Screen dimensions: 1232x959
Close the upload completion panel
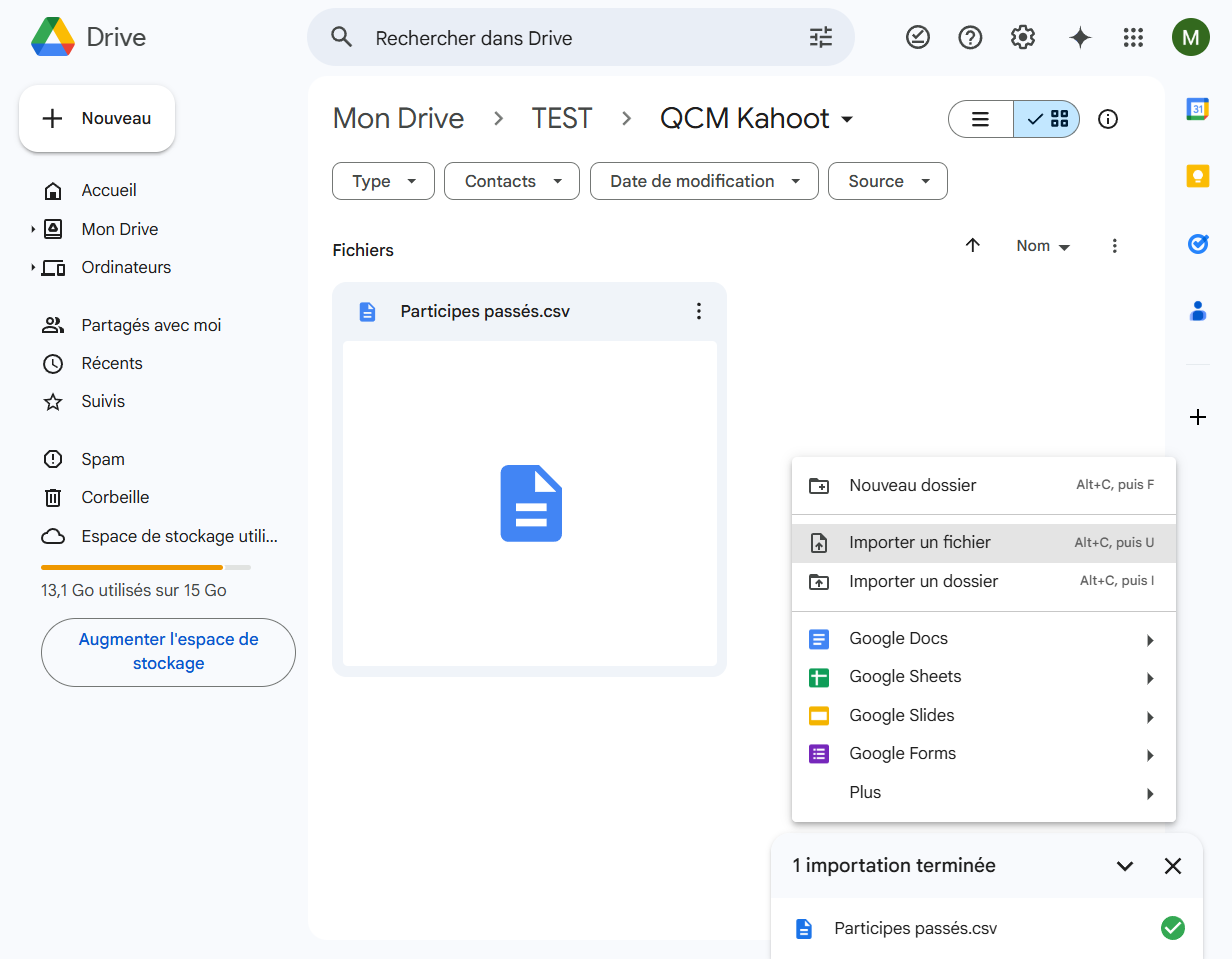point(1173,866)
